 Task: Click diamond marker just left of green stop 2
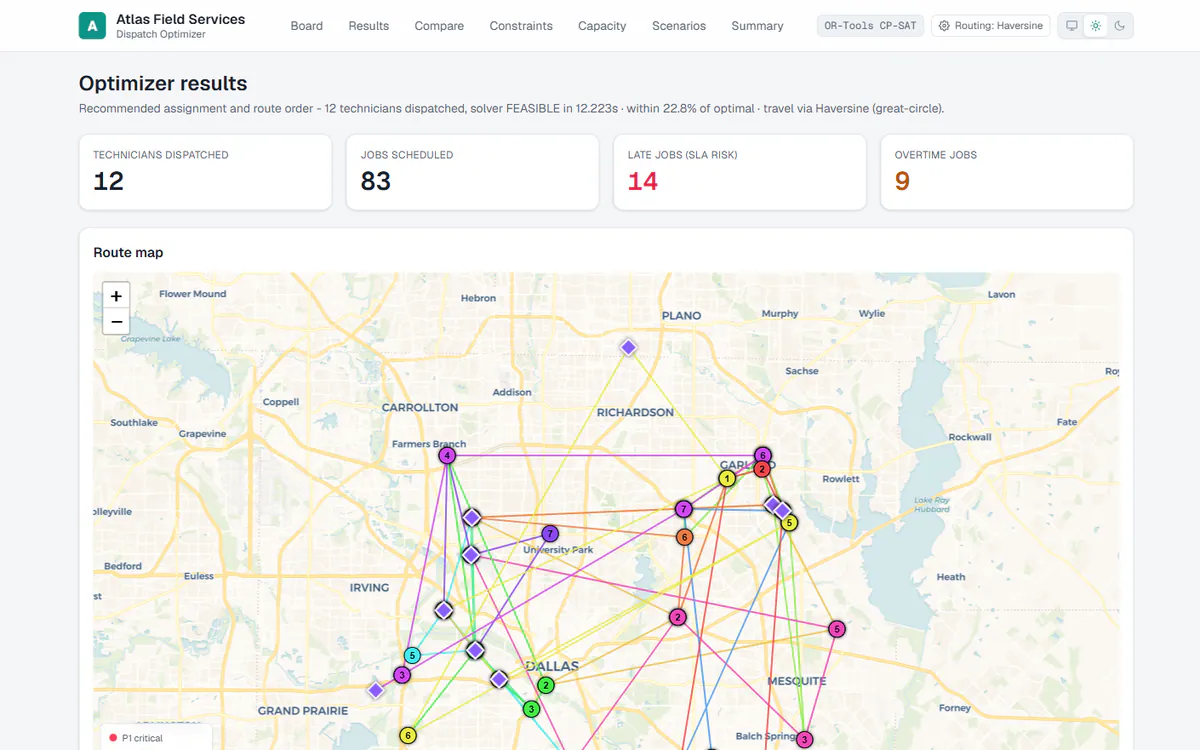coord(499,680)
